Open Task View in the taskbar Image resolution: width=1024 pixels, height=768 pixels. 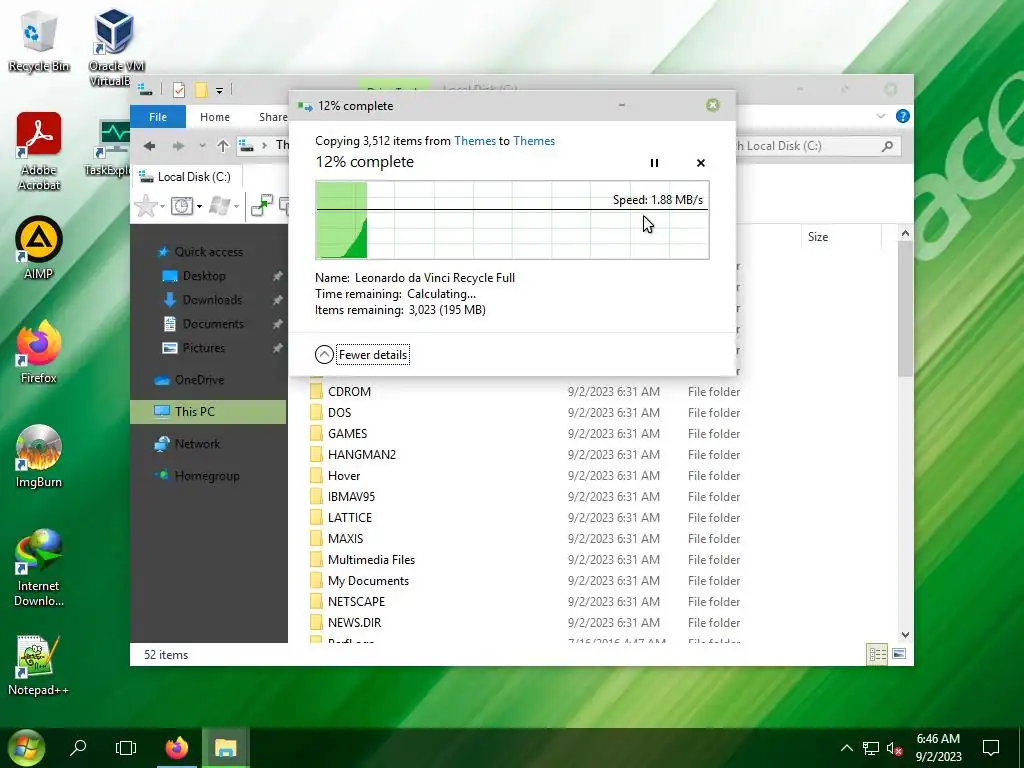(125, 748)
